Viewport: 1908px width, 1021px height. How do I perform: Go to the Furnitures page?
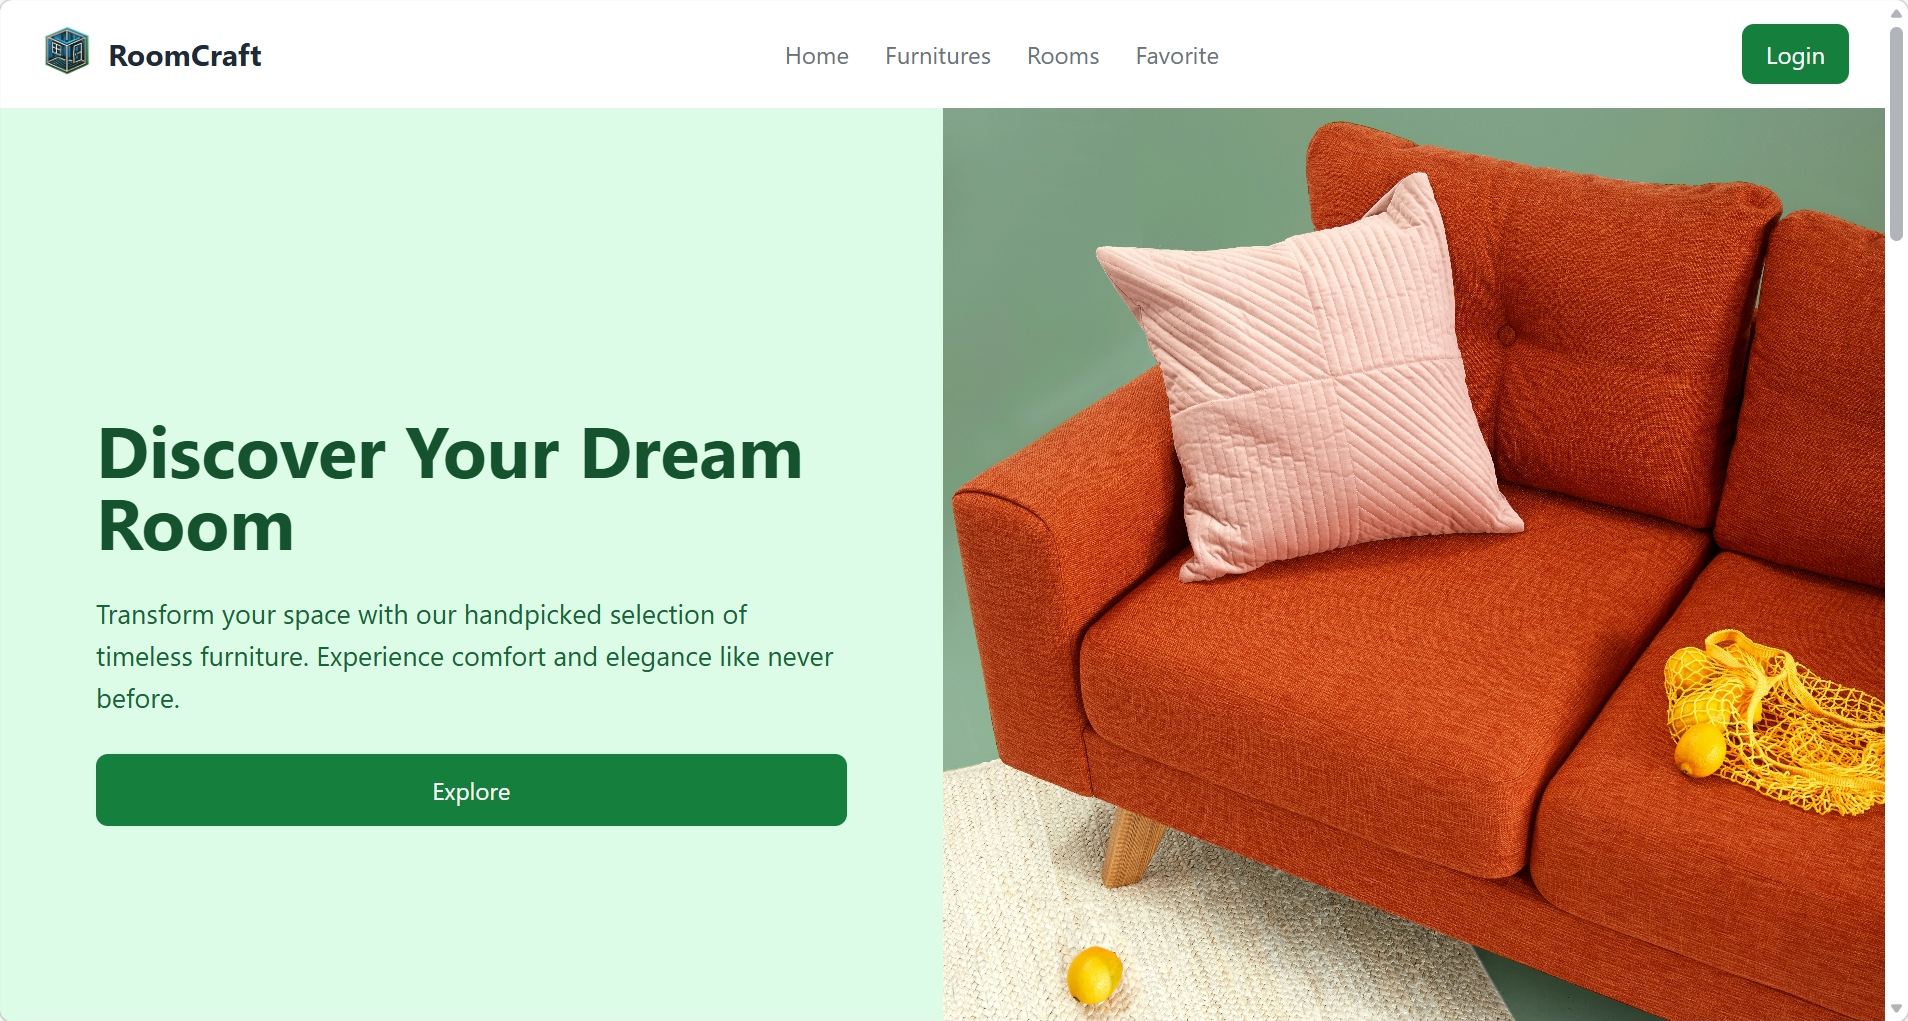click(938, 56)
